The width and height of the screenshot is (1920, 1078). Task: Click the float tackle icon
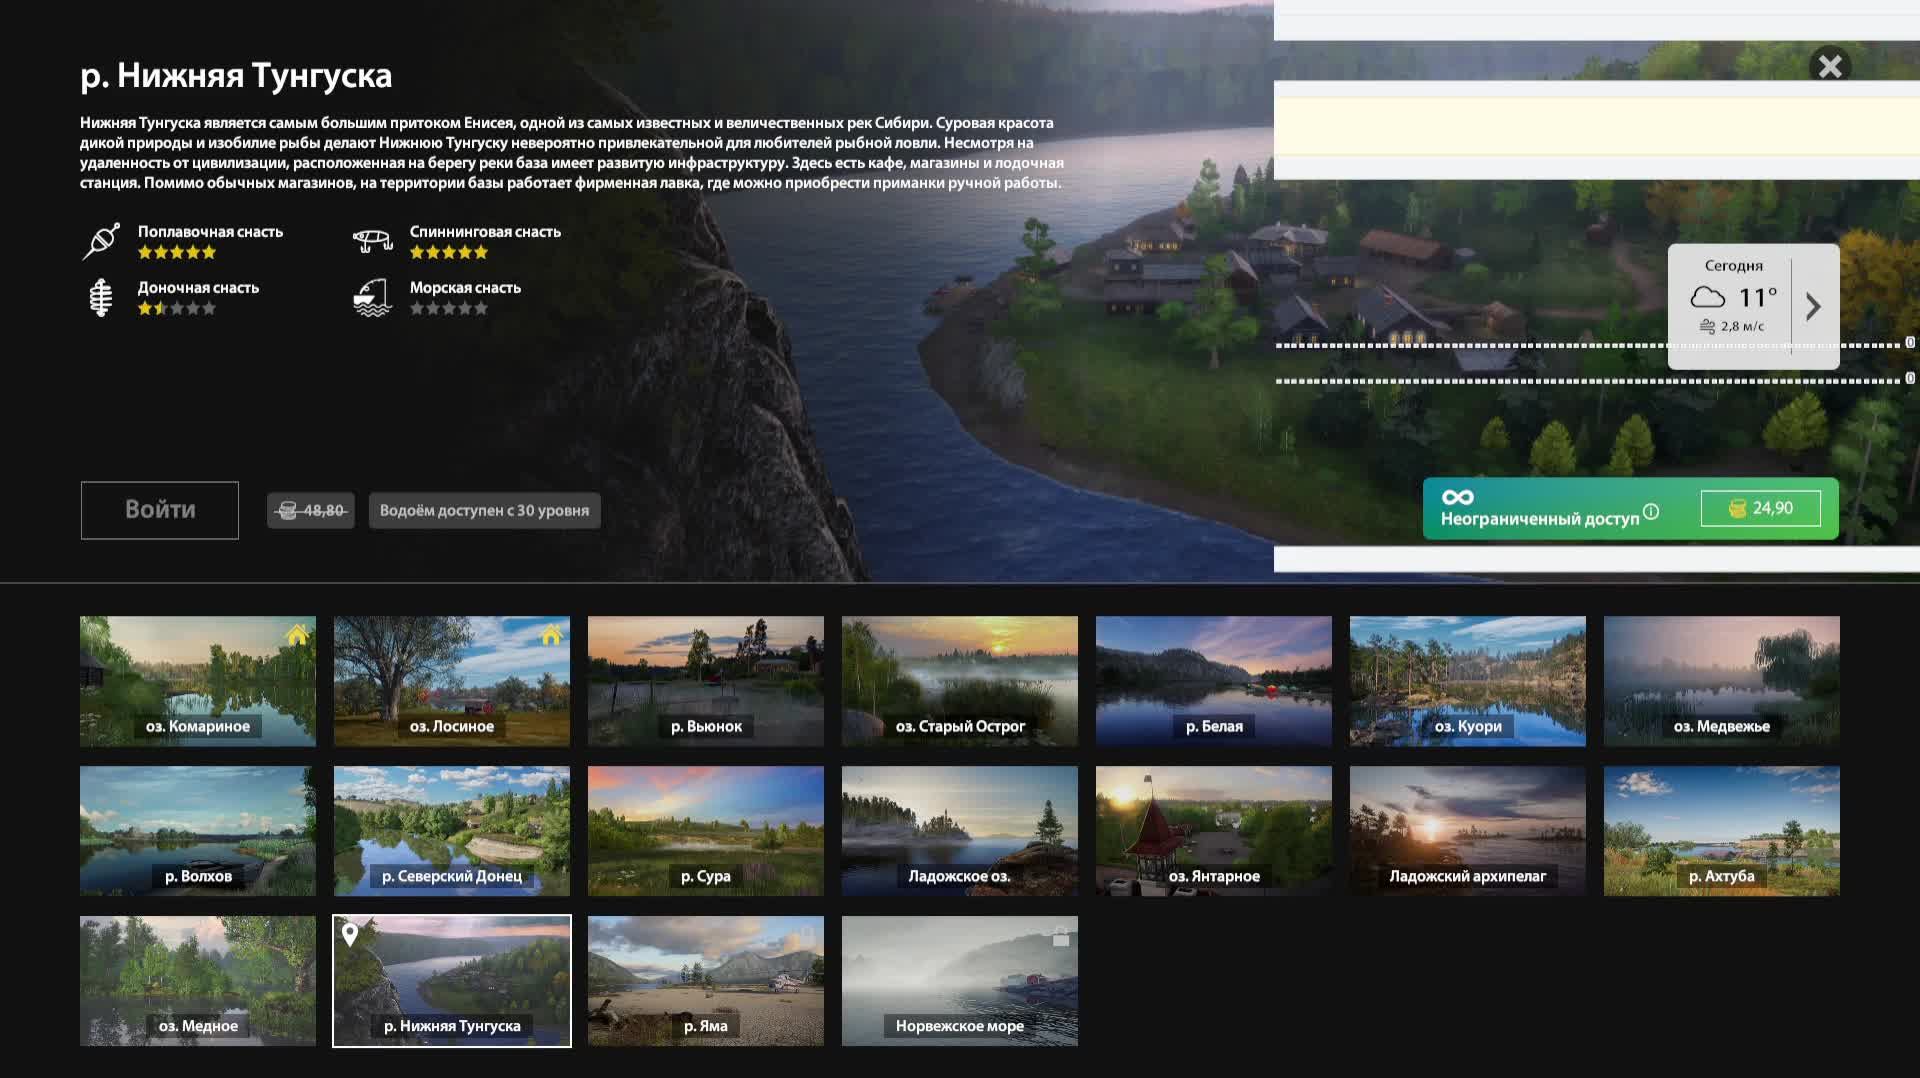point(101,241)
